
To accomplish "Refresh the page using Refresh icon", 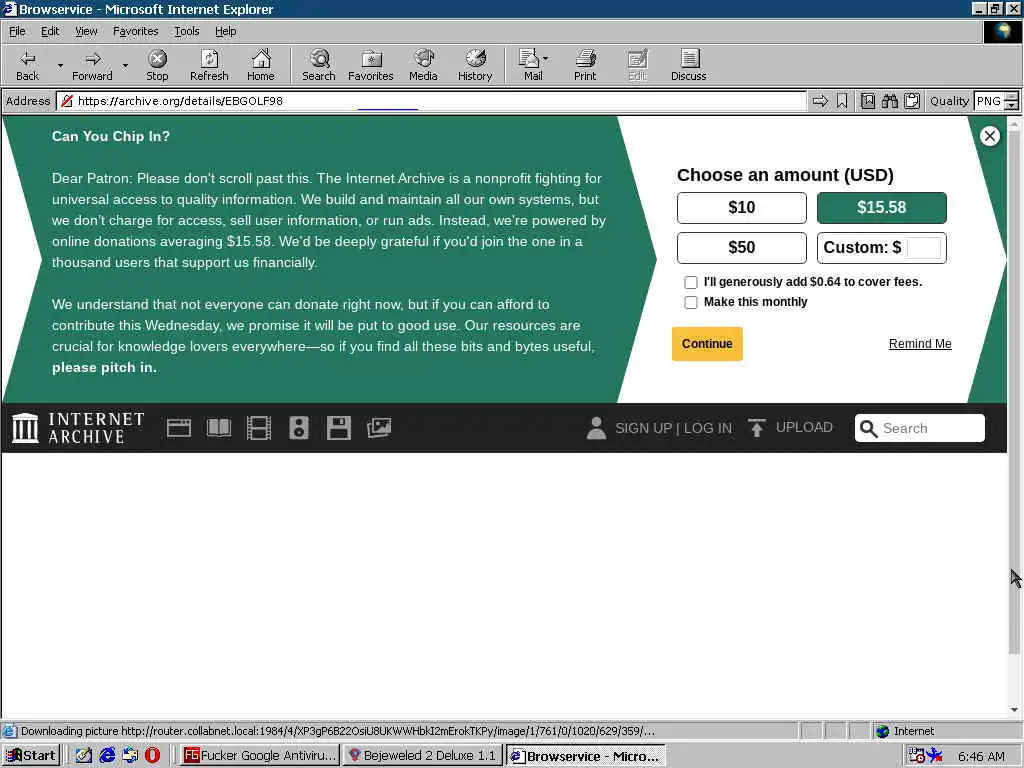I will 209,65.
